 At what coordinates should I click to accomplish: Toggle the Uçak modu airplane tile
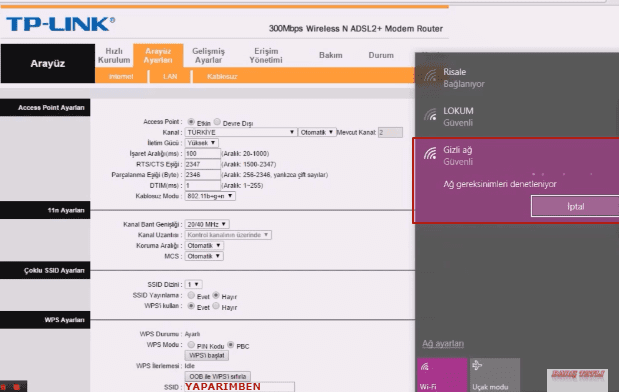pos(495,375)
